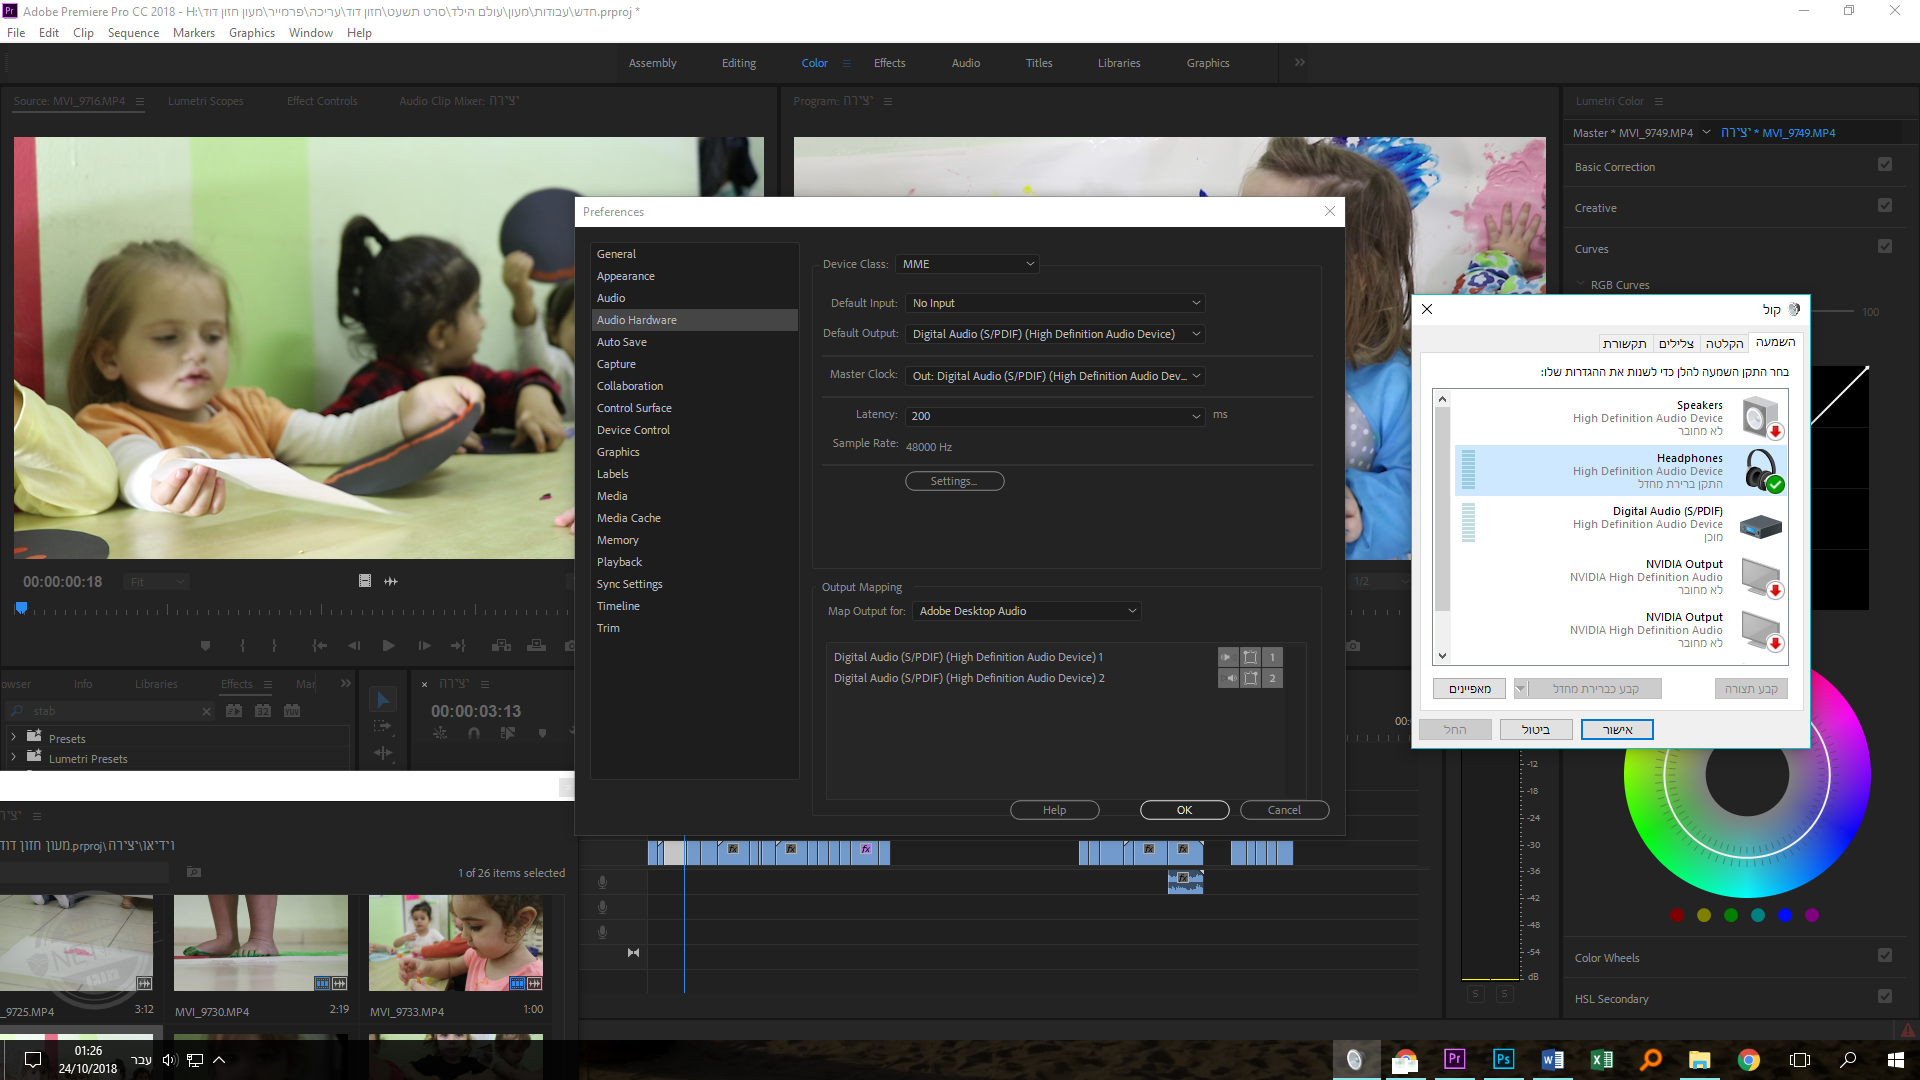
Task: Open the Device Class dropdown
Action: [x=967, y=264]
